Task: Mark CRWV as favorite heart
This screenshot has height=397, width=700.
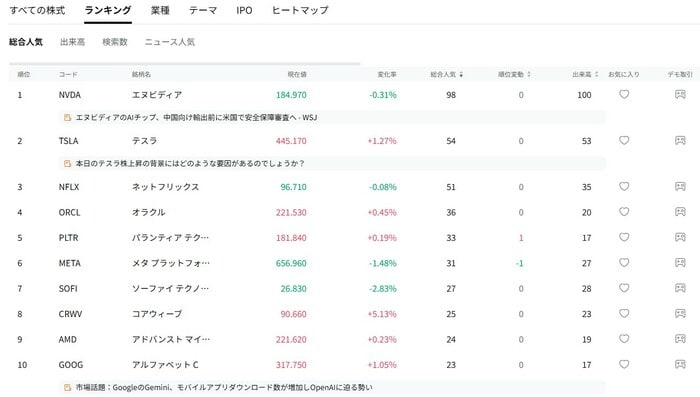Action: tap(624, 313)
